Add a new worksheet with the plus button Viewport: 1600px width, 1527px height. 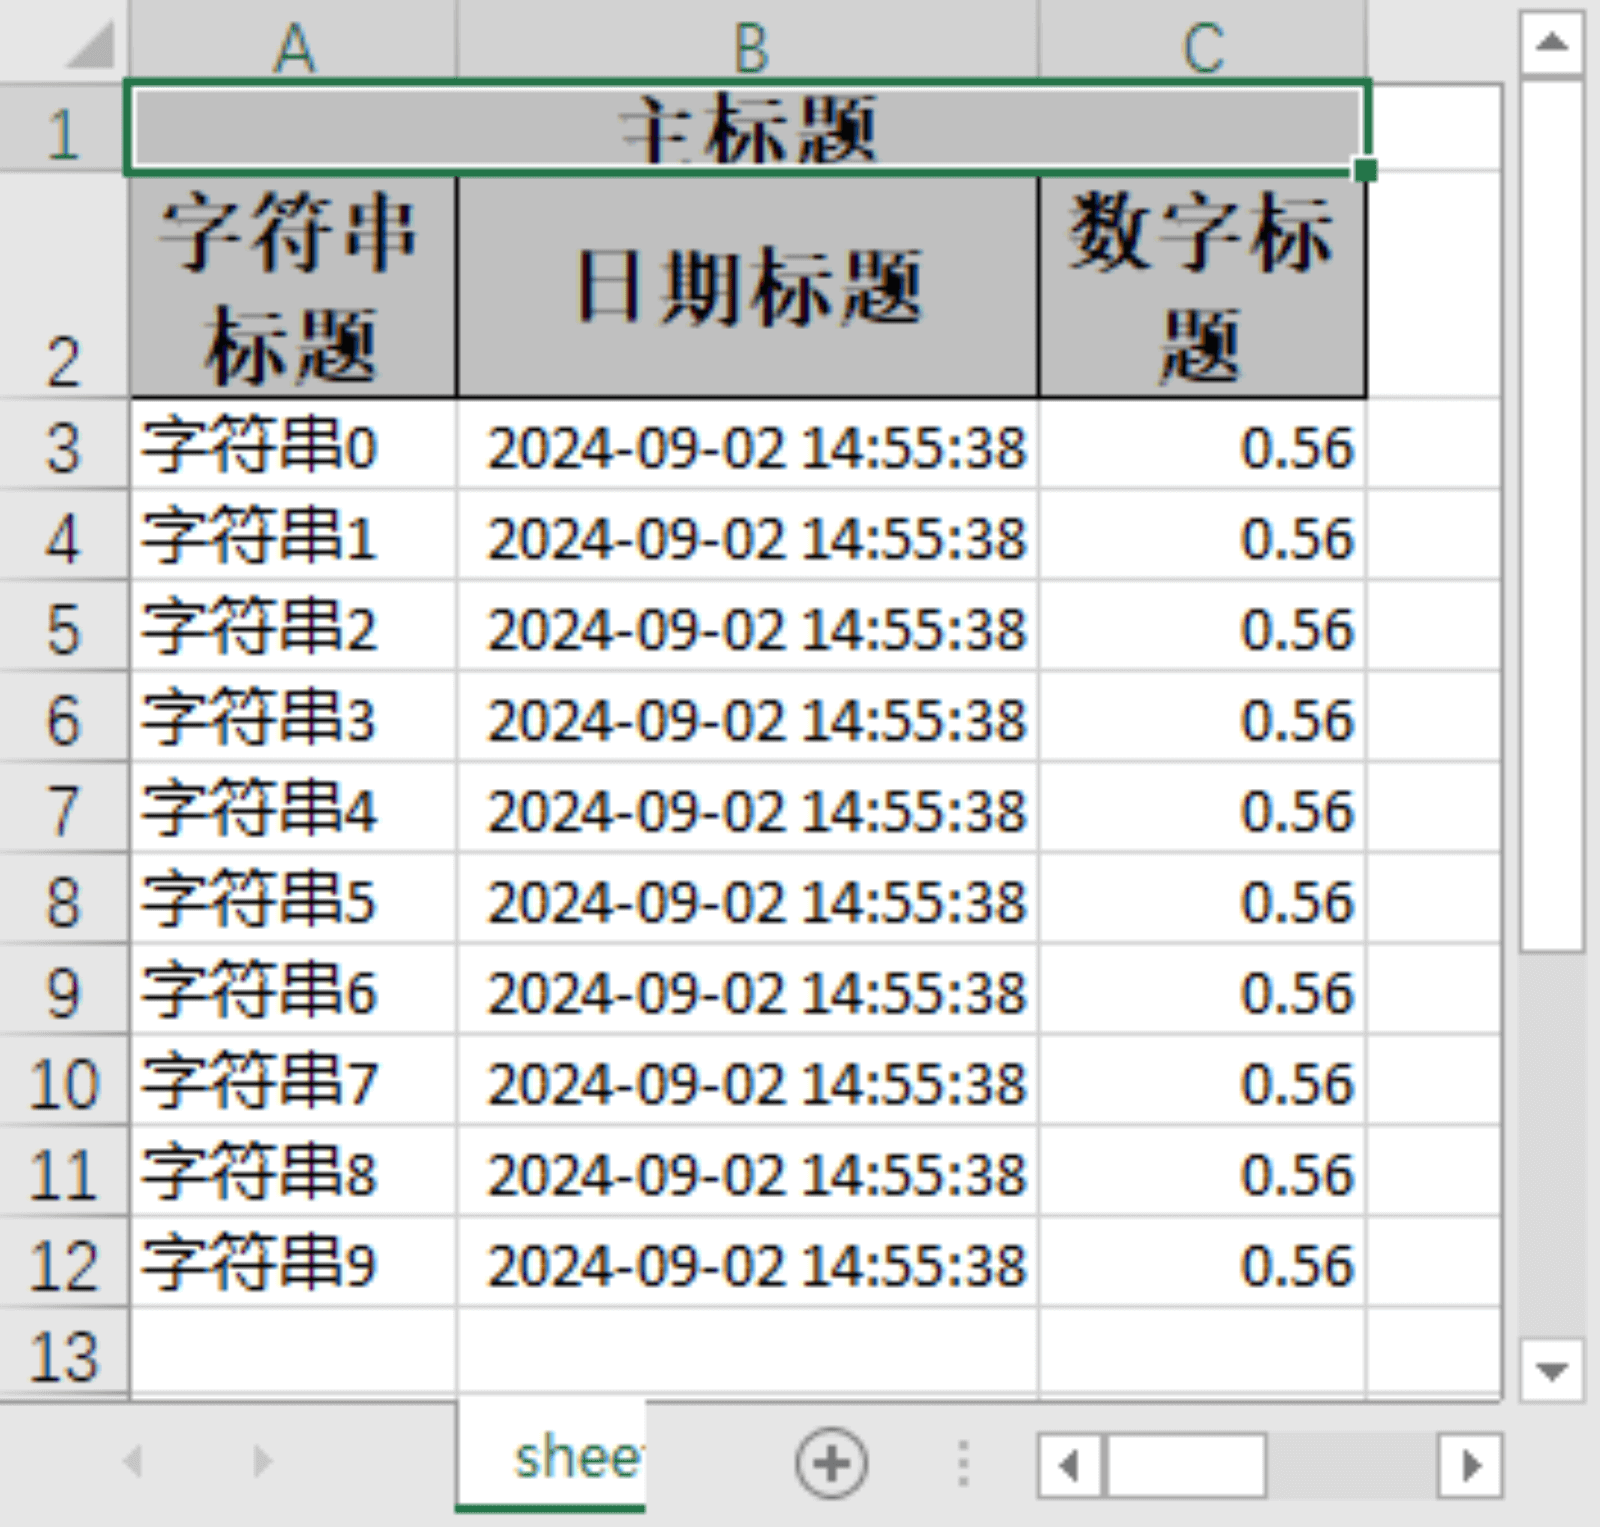pos(830,1460)
